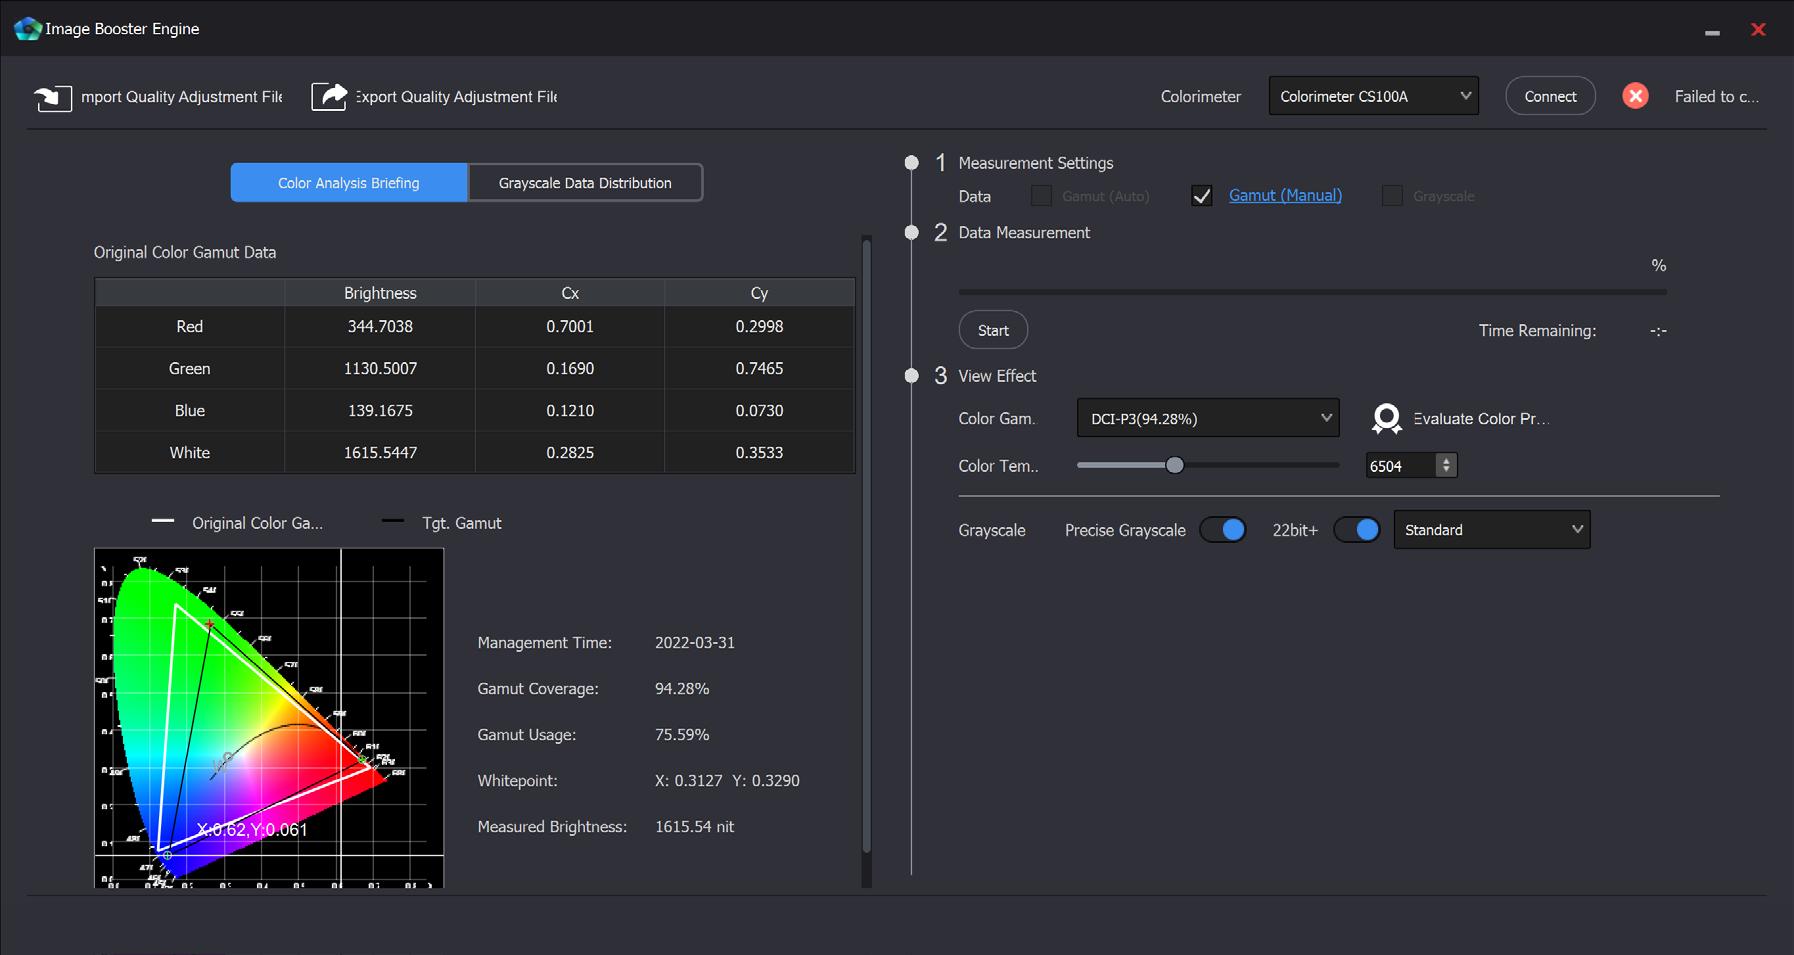Click the Export Quality Adjustment File icon
This screenshot has height=955, width=1794.
(x=329, y=97)
